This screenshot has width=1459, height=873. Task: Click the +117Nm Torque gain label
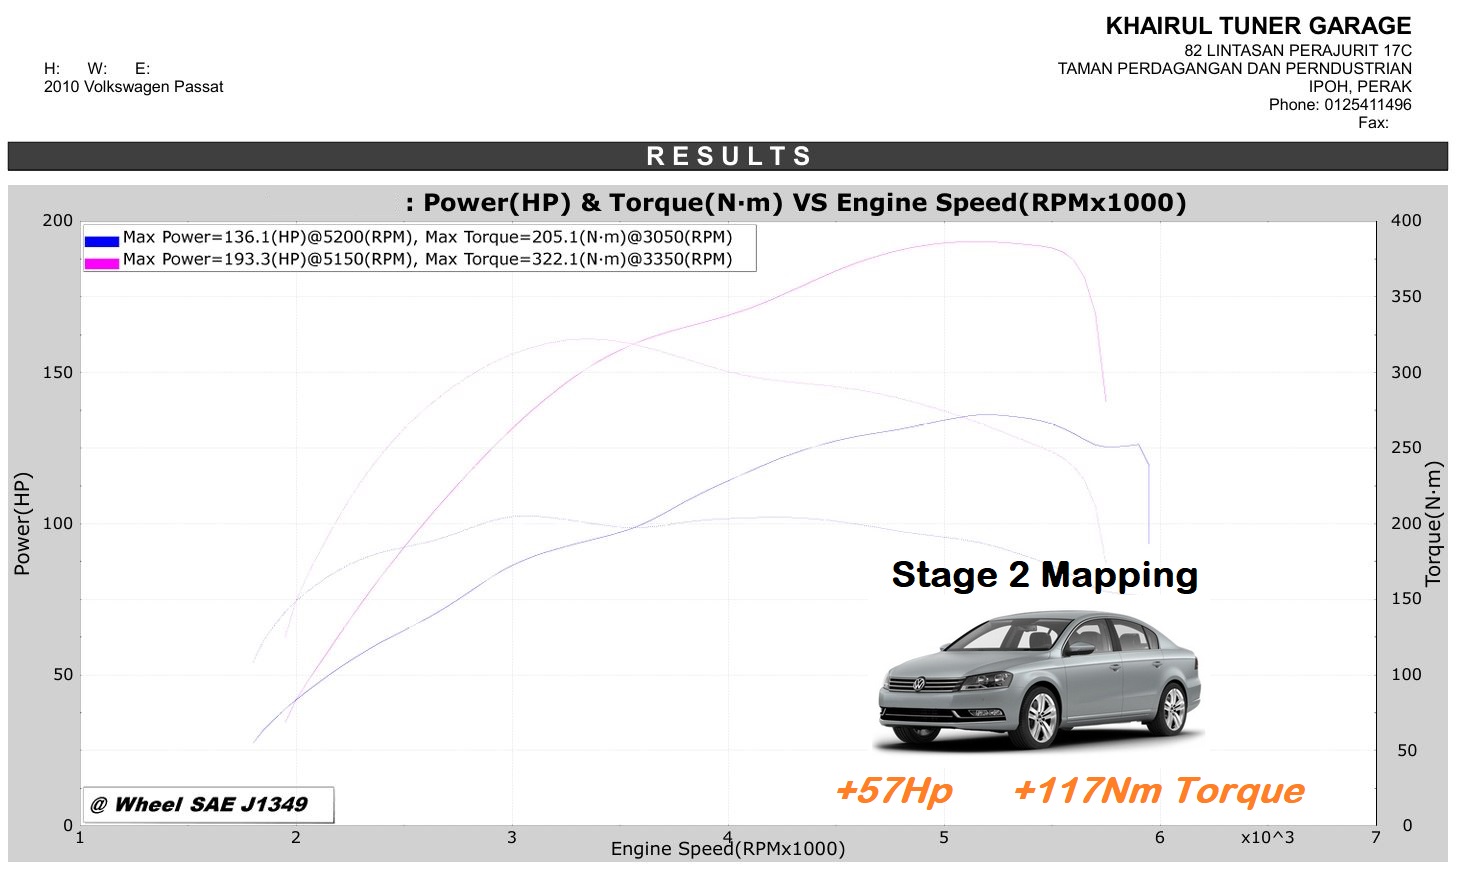[1158, 790]
